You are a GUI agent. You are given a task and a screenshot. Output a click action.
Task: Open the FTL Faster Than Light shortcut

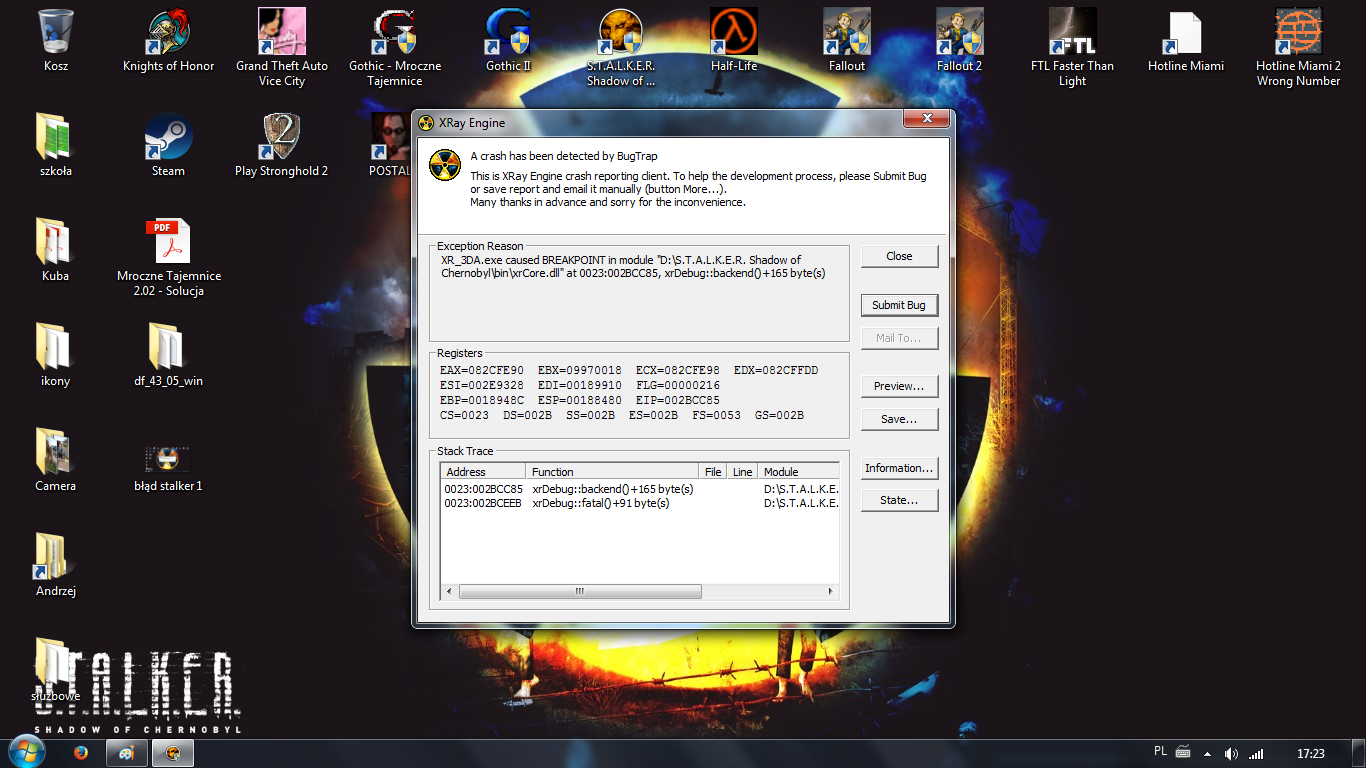pyautogui.click(x=1072, y=34)
